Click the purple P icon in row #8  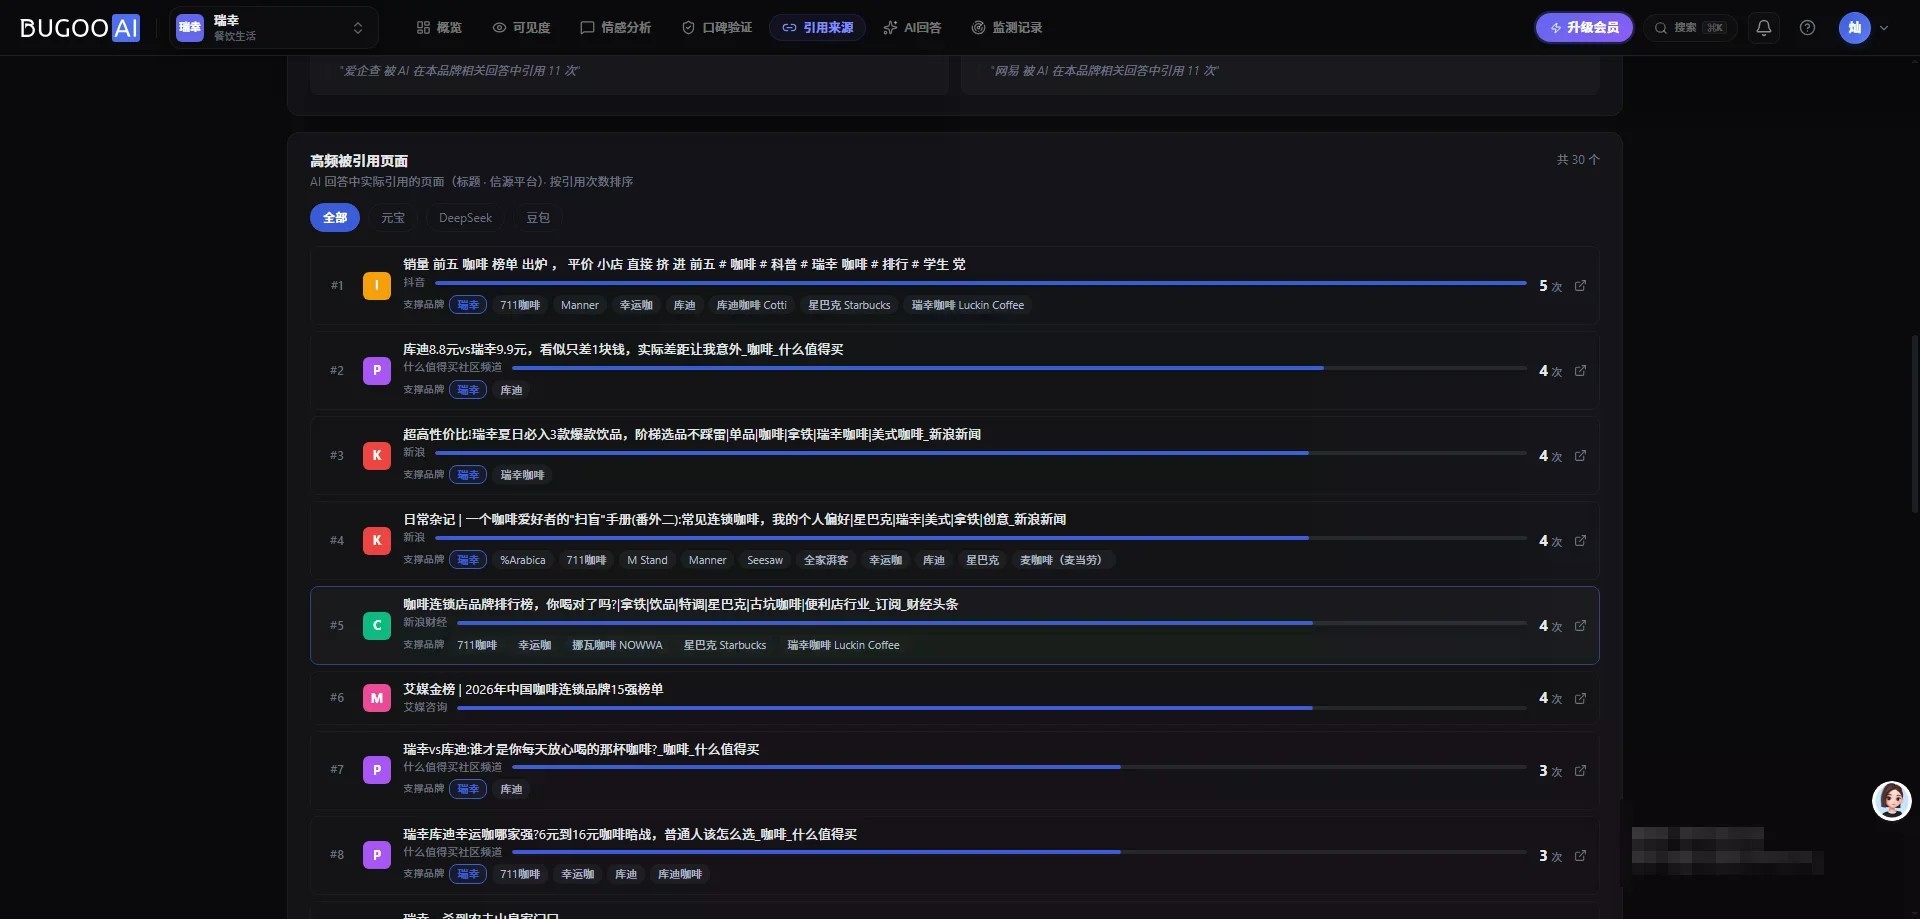(377, 855)
